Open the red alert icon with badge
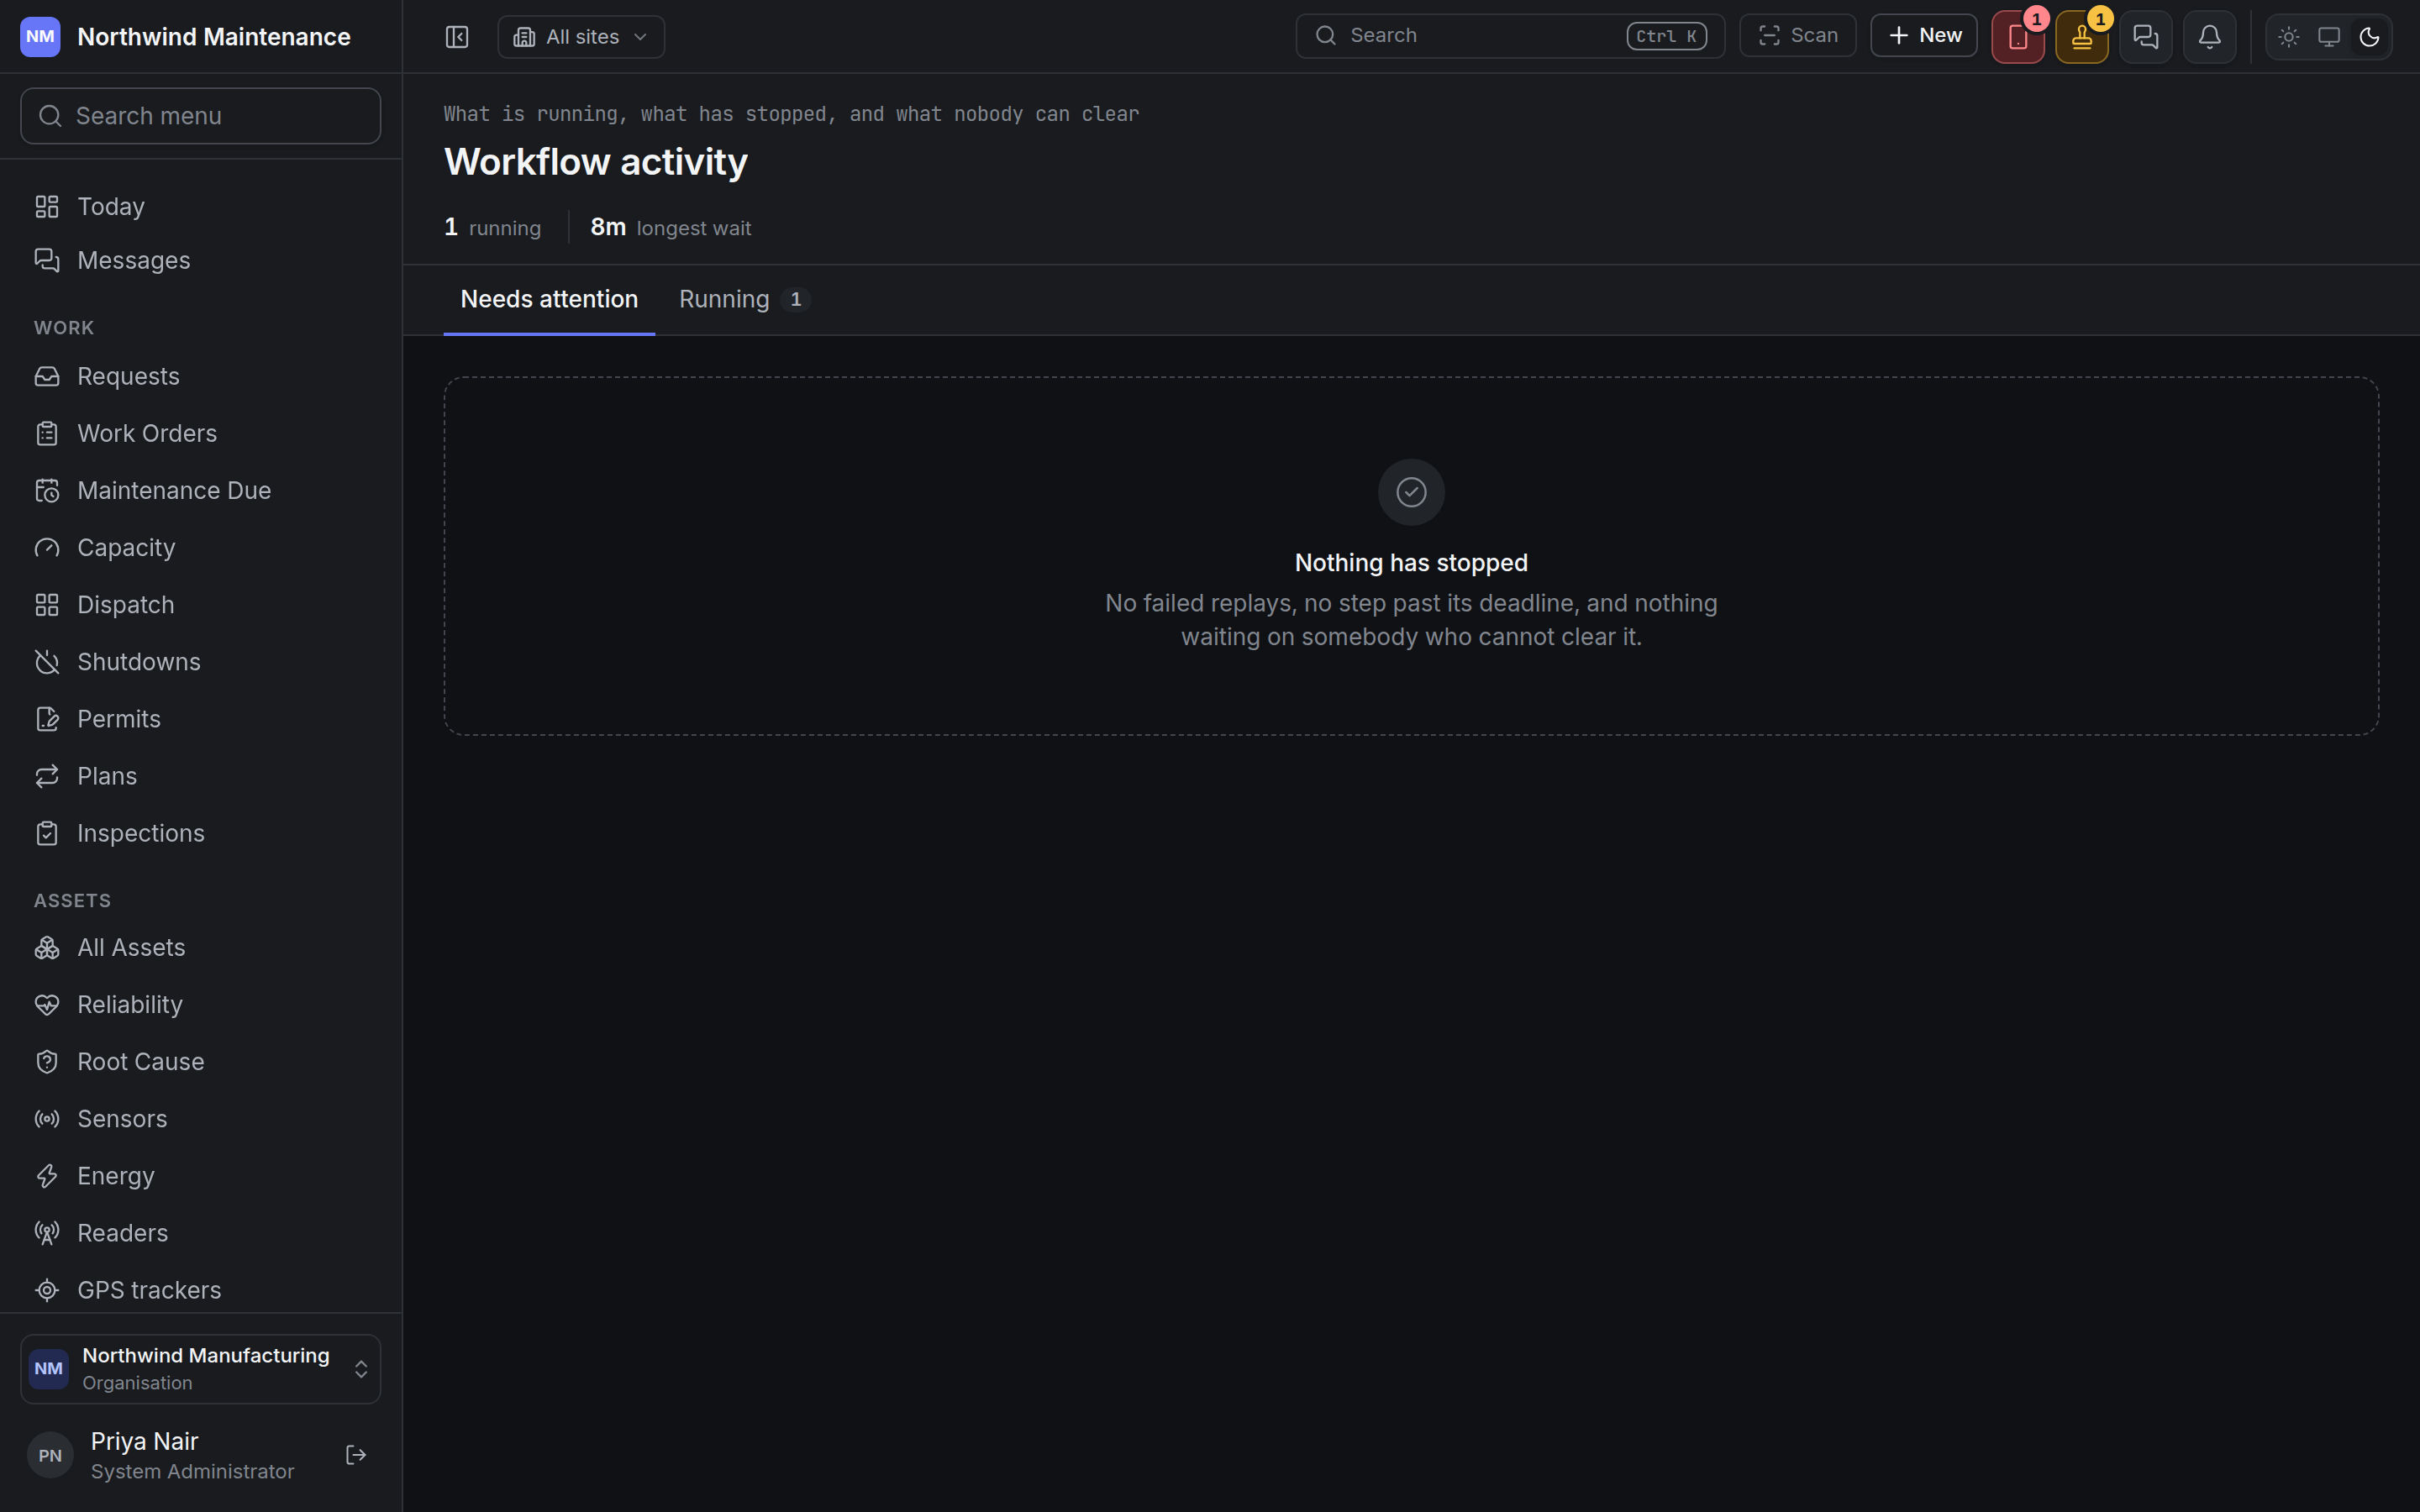The image size is (2420, 1512). (x=2018, y=37)
